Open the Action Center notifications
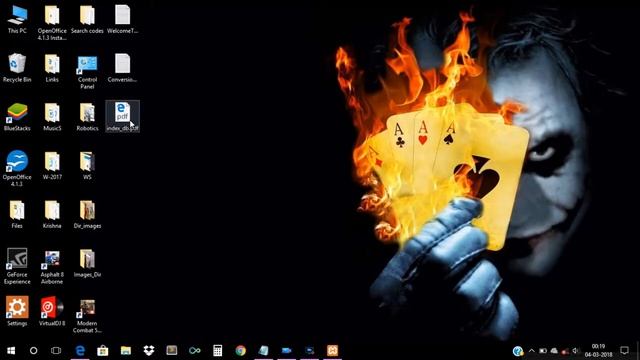This screenshot has height=360, width=640. click(624, 351)
